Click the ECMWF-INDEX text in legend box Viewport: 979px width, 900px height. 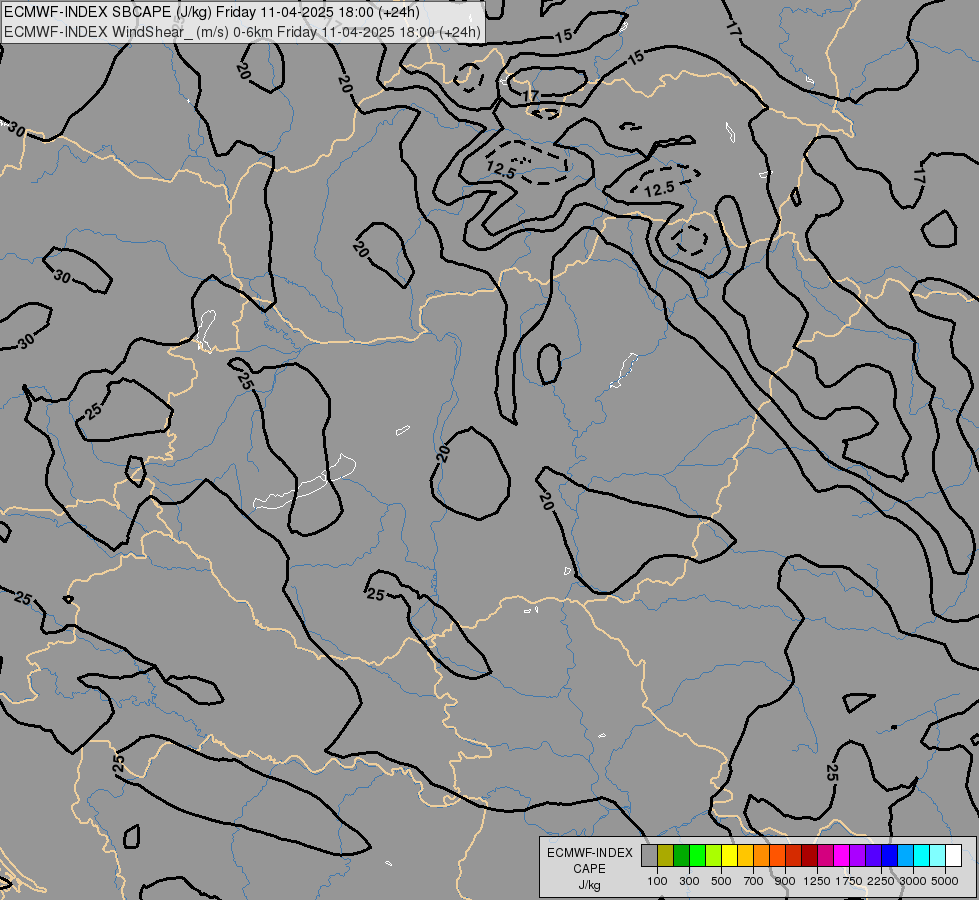pyautogui.click(x=589, y=853)
